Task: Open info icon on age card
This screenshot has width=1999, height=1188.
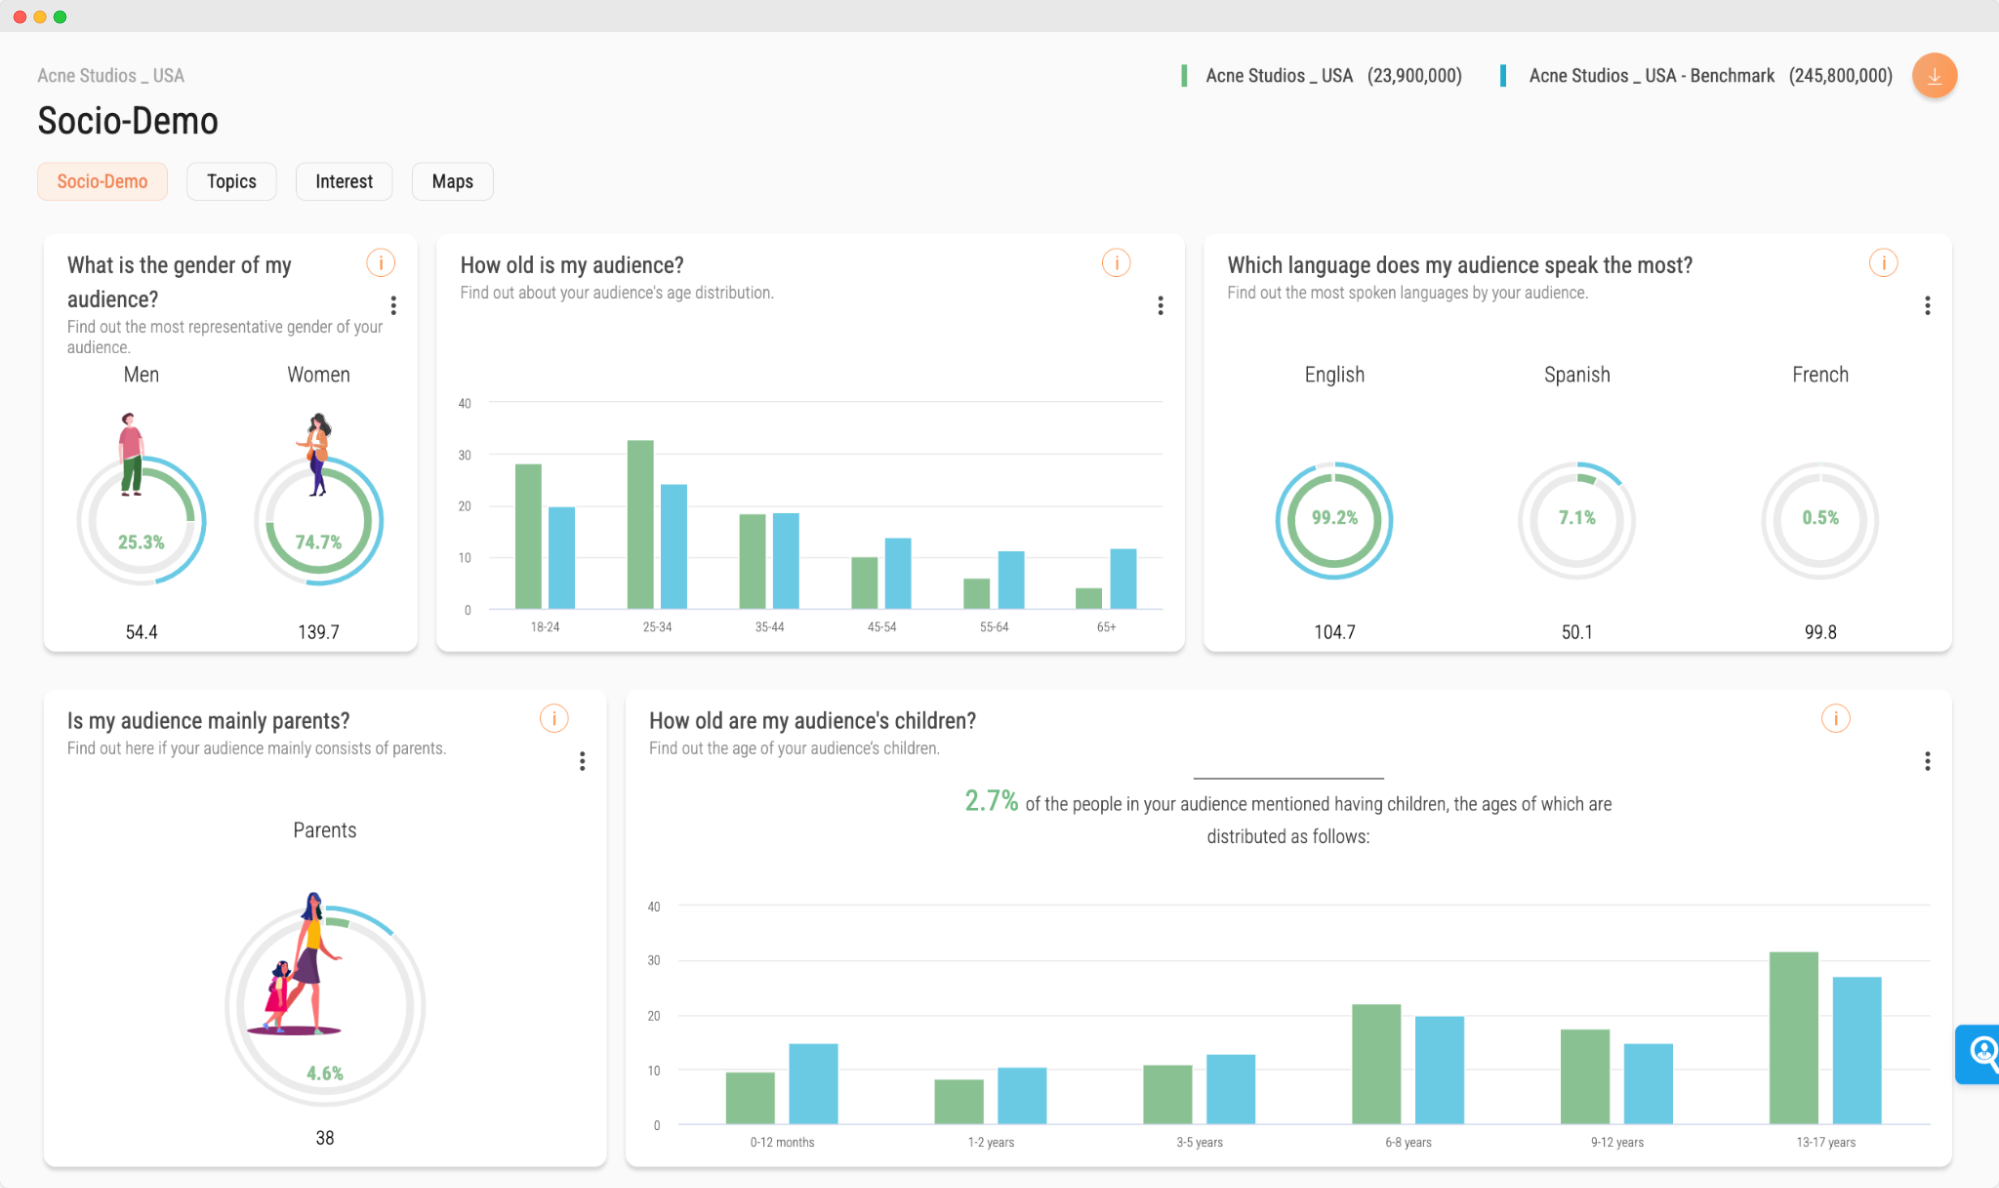Action: click(1116, 263)
